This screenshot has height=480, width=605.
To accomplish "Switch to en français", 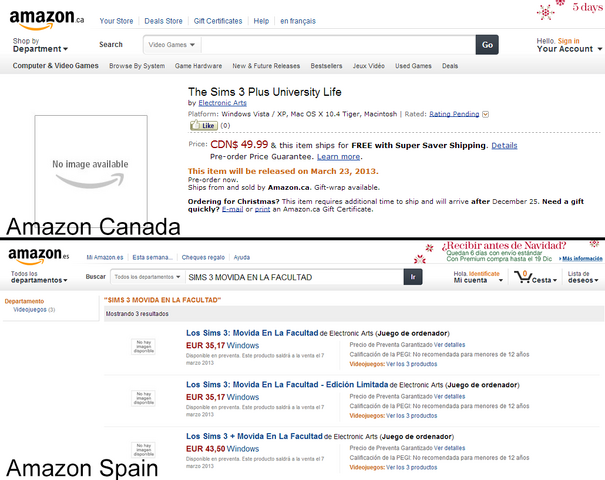I will [x=297, y=21].
